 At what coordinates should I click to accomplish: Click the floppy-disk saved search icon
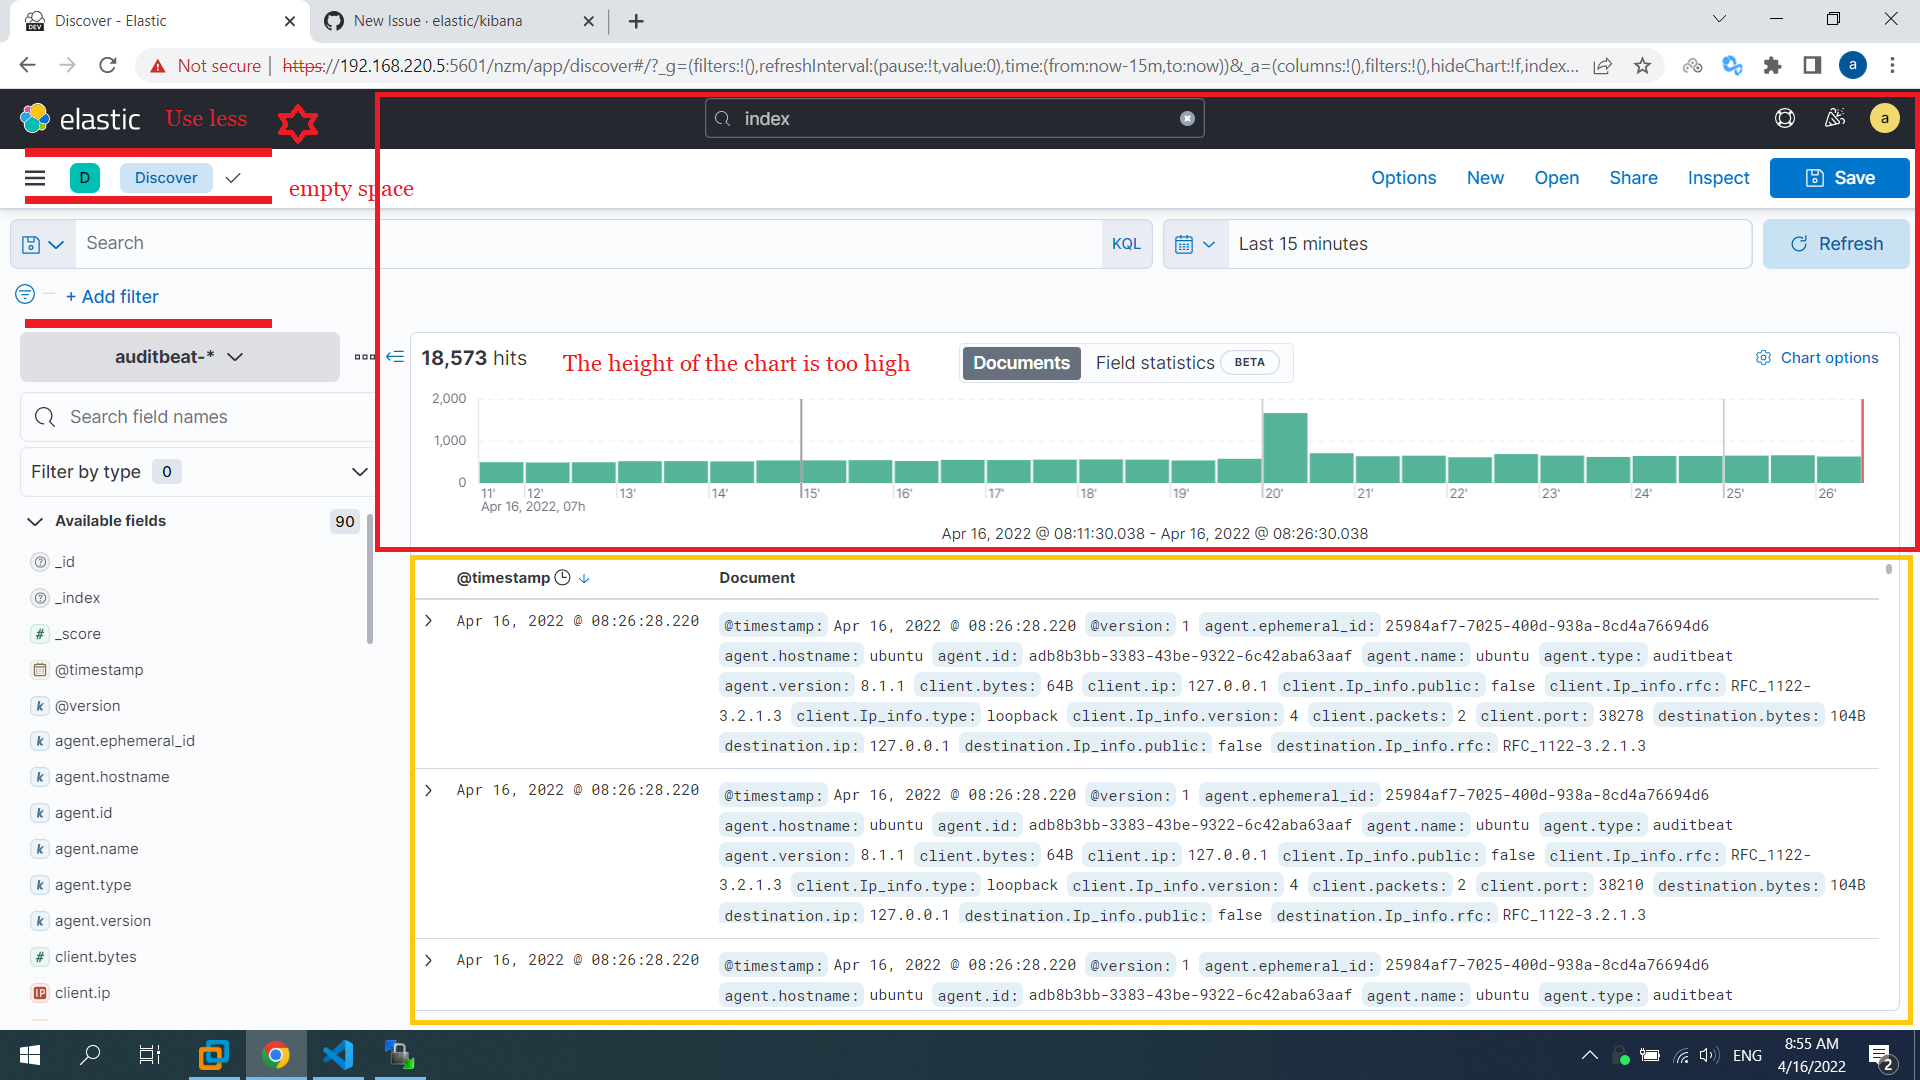[32, 243]
